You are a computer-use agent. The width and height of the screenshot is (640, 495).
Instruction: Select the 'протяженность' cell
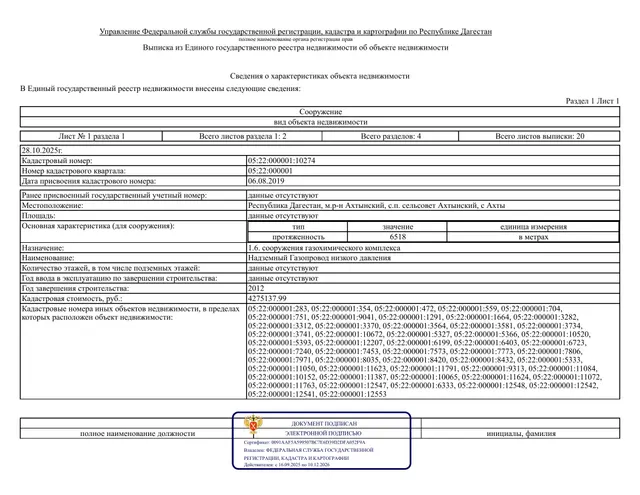298,237
